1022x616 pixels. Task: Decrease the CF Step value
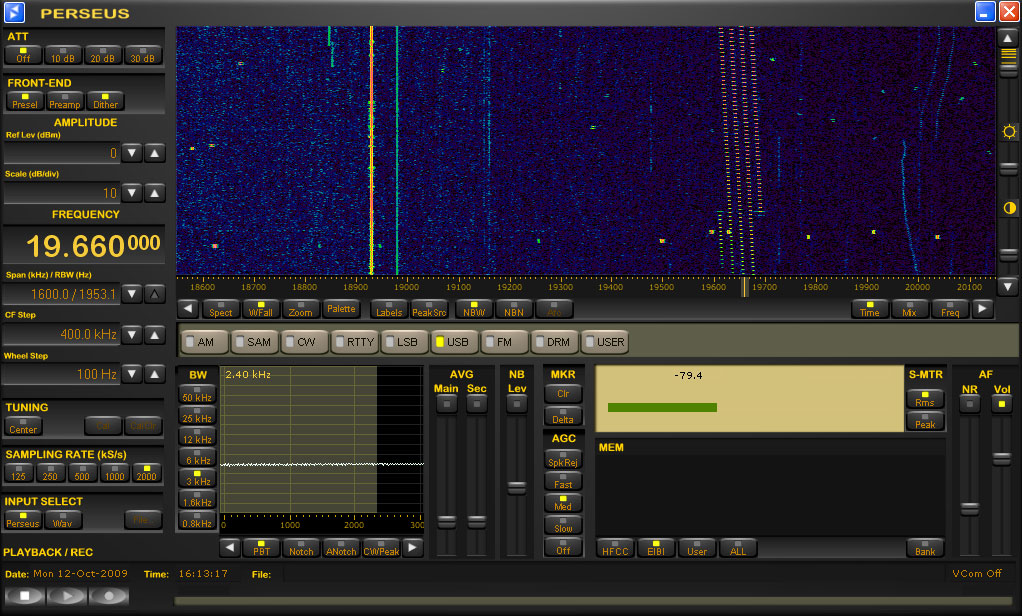132,335
